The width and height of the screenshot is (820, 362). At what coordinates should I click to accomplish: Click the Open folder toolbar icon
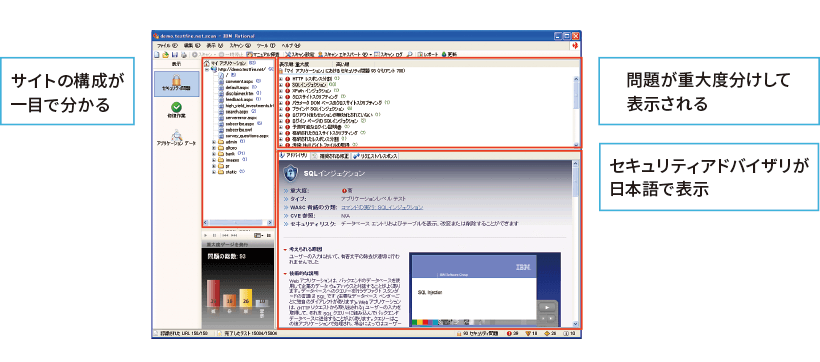(x=165, y=54)
